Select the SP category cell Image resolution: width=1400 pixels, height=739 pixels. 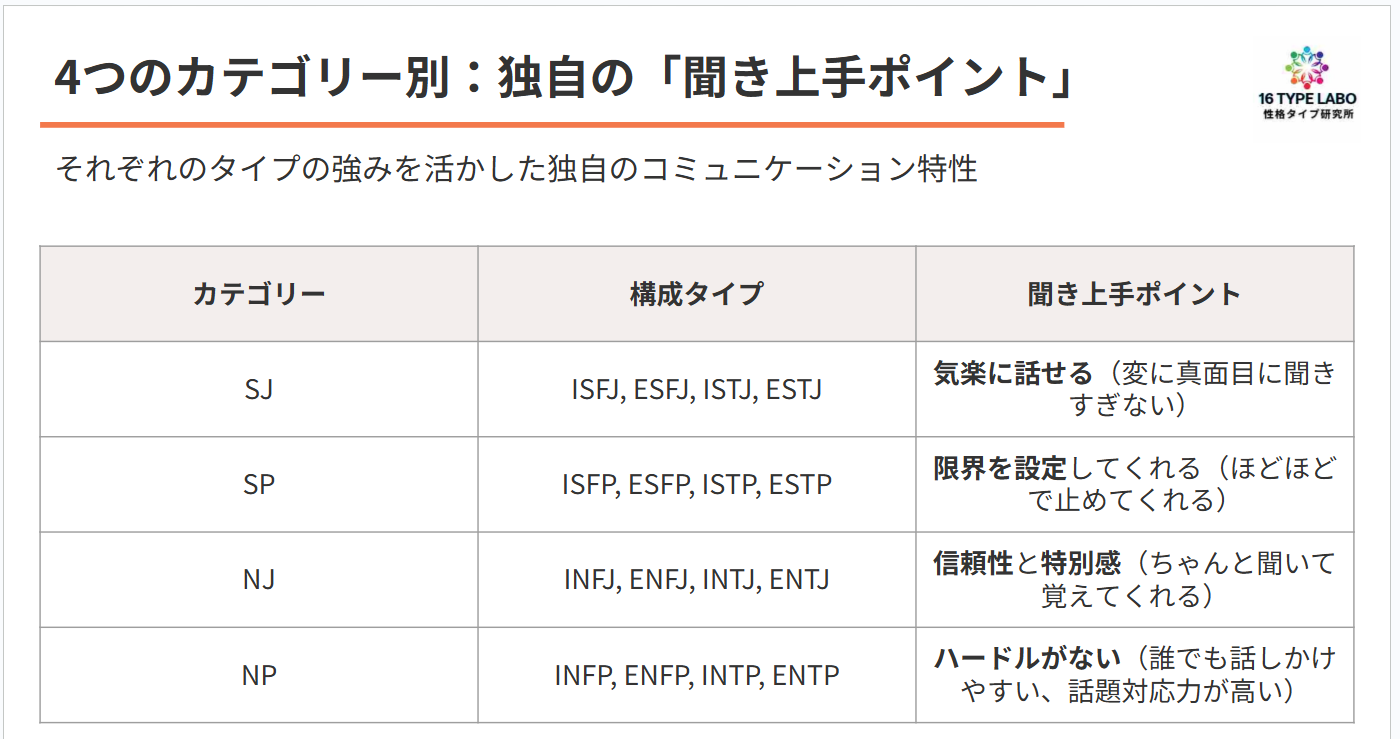(259, 485)
